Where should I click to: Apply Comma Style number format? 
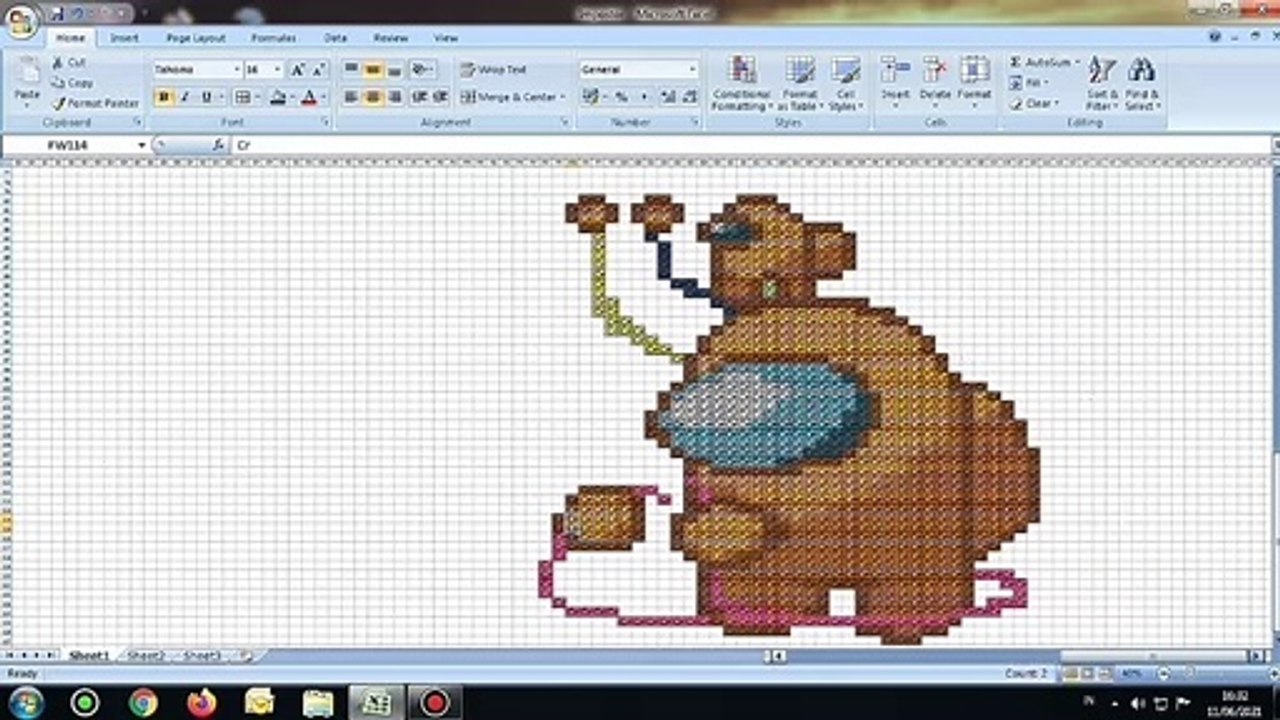click(x=644, y=97)
